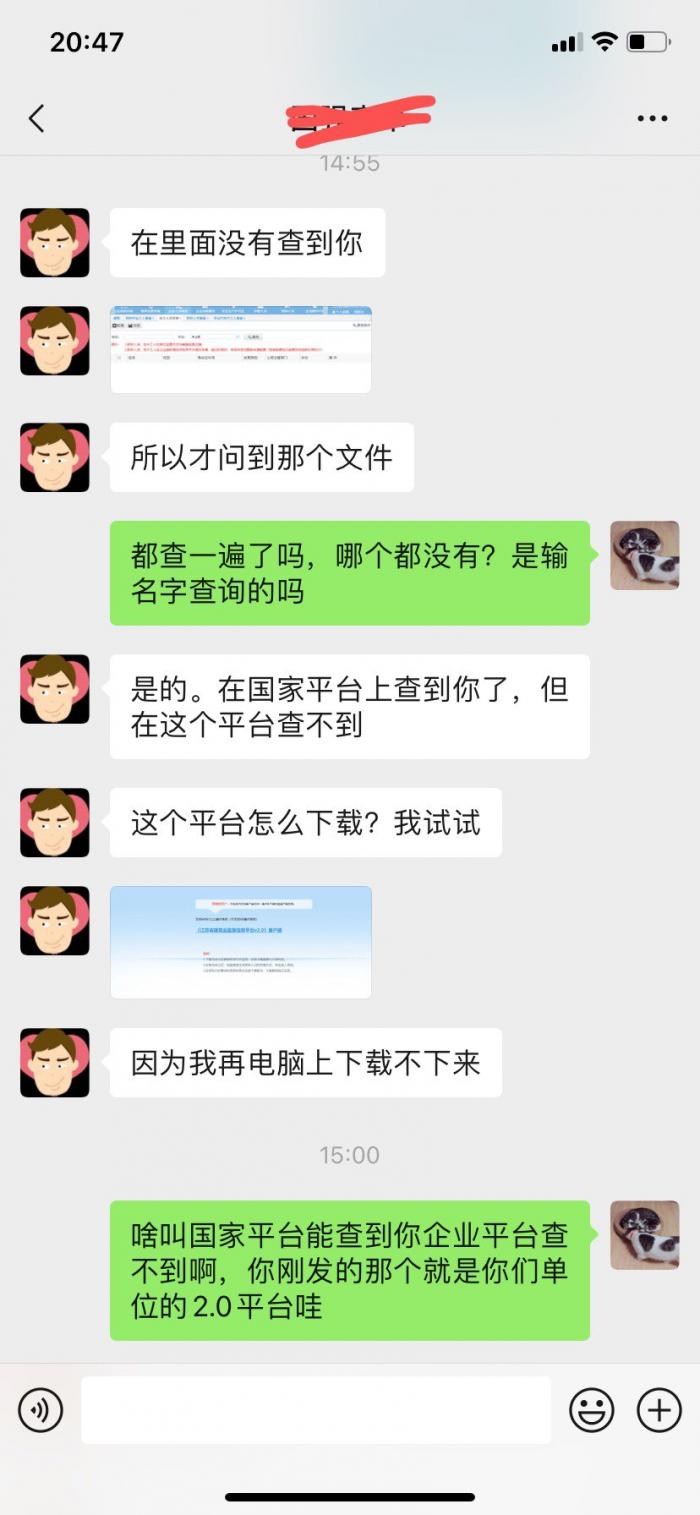The image size is (700, 1515).
Task: Tap cat avatar beside "啥叫国家平台" message
Action: click(x=645, y=1235)
